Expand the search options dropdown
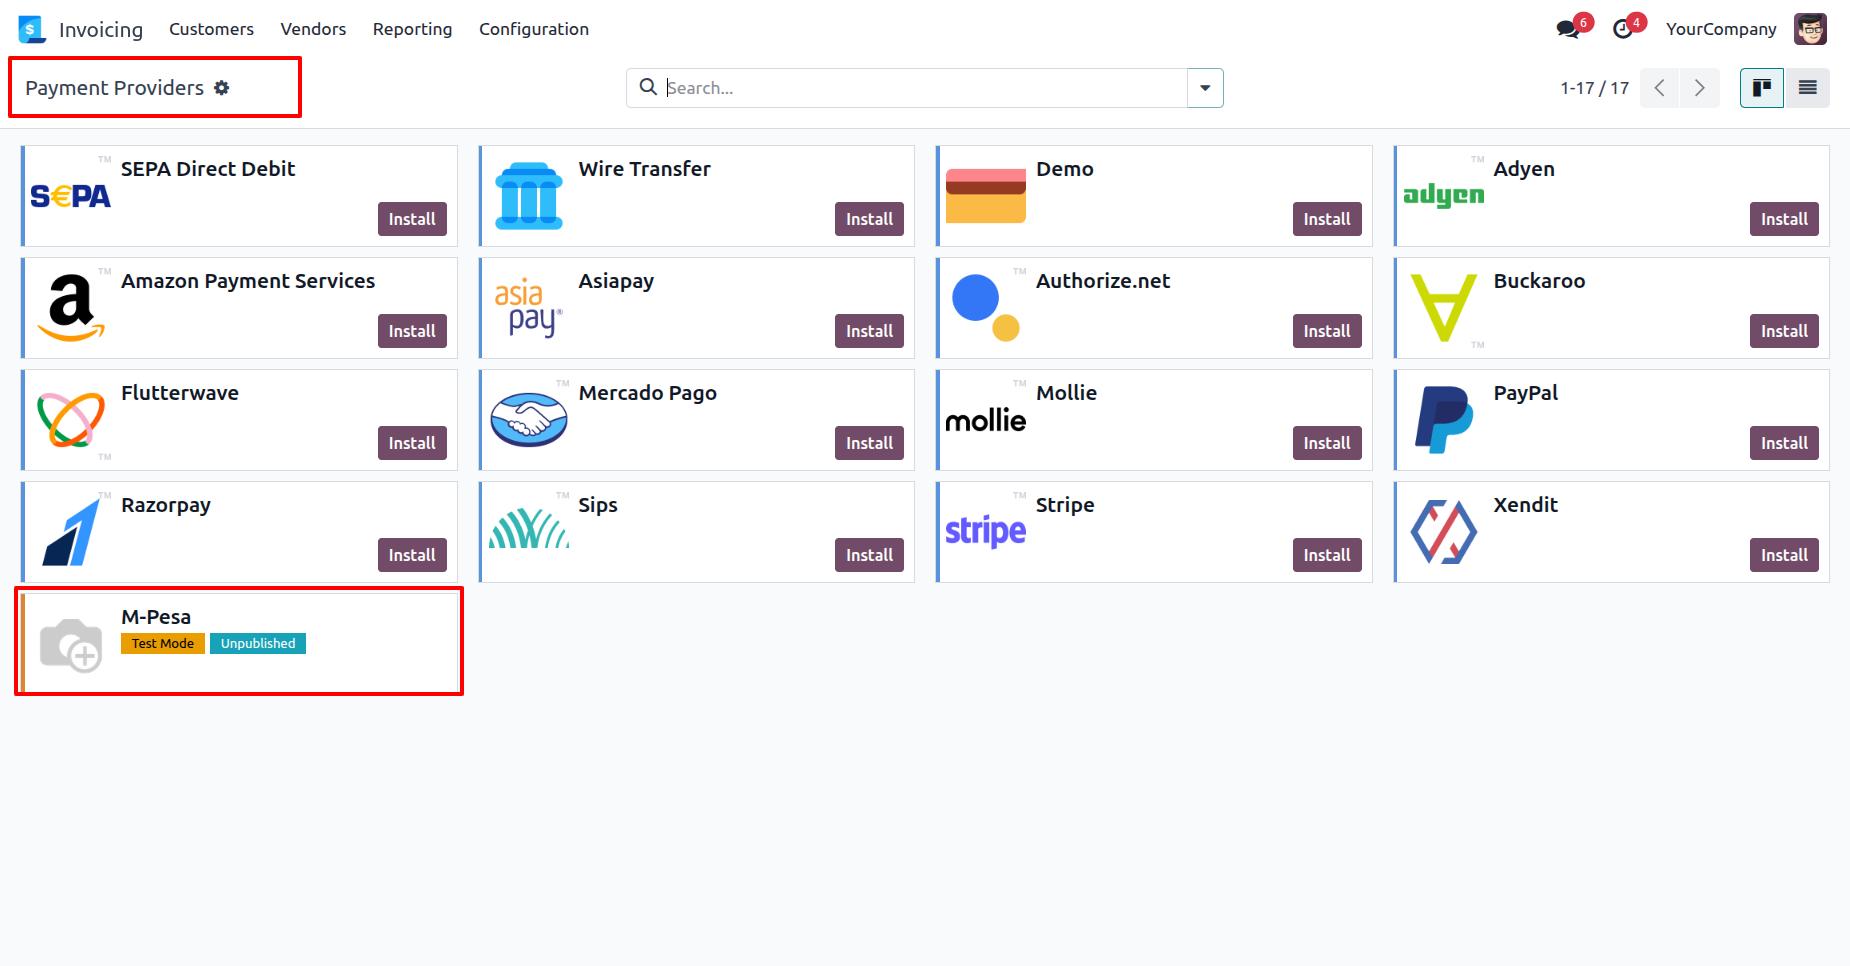1850x966 pixels. tap(1205, 88)
